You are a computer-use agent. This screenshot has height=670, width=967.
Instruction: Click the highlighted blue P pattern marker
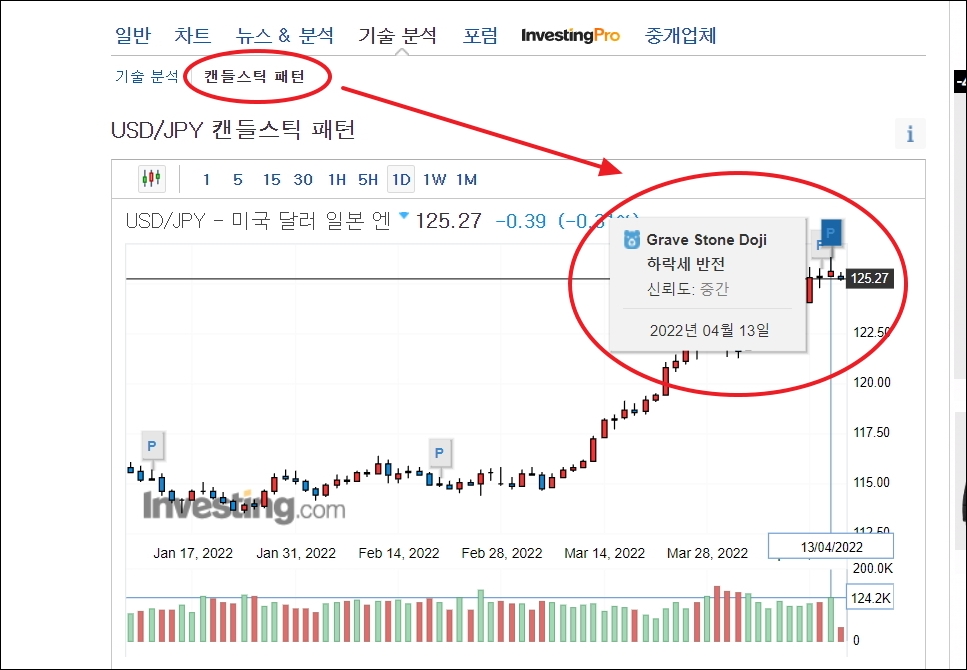point(831,233)
